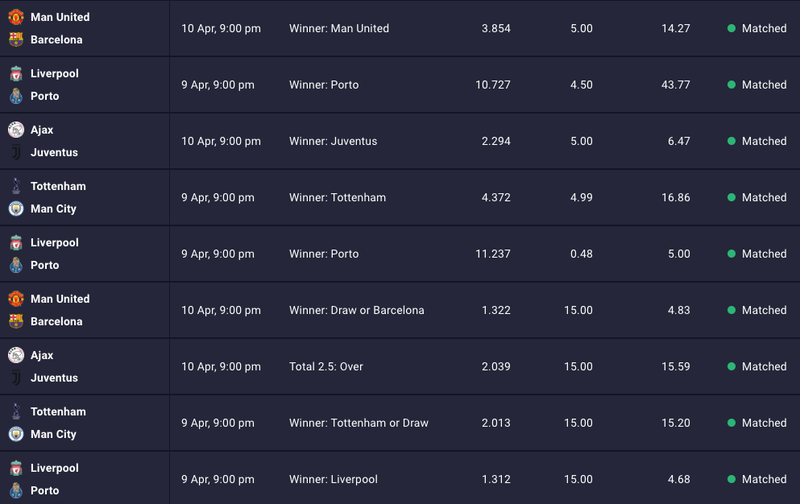The height and width of the screenshot is (504, 800).
Task: Click the green Matched dot for Winner: Man United
Action: tap(731, 29)
